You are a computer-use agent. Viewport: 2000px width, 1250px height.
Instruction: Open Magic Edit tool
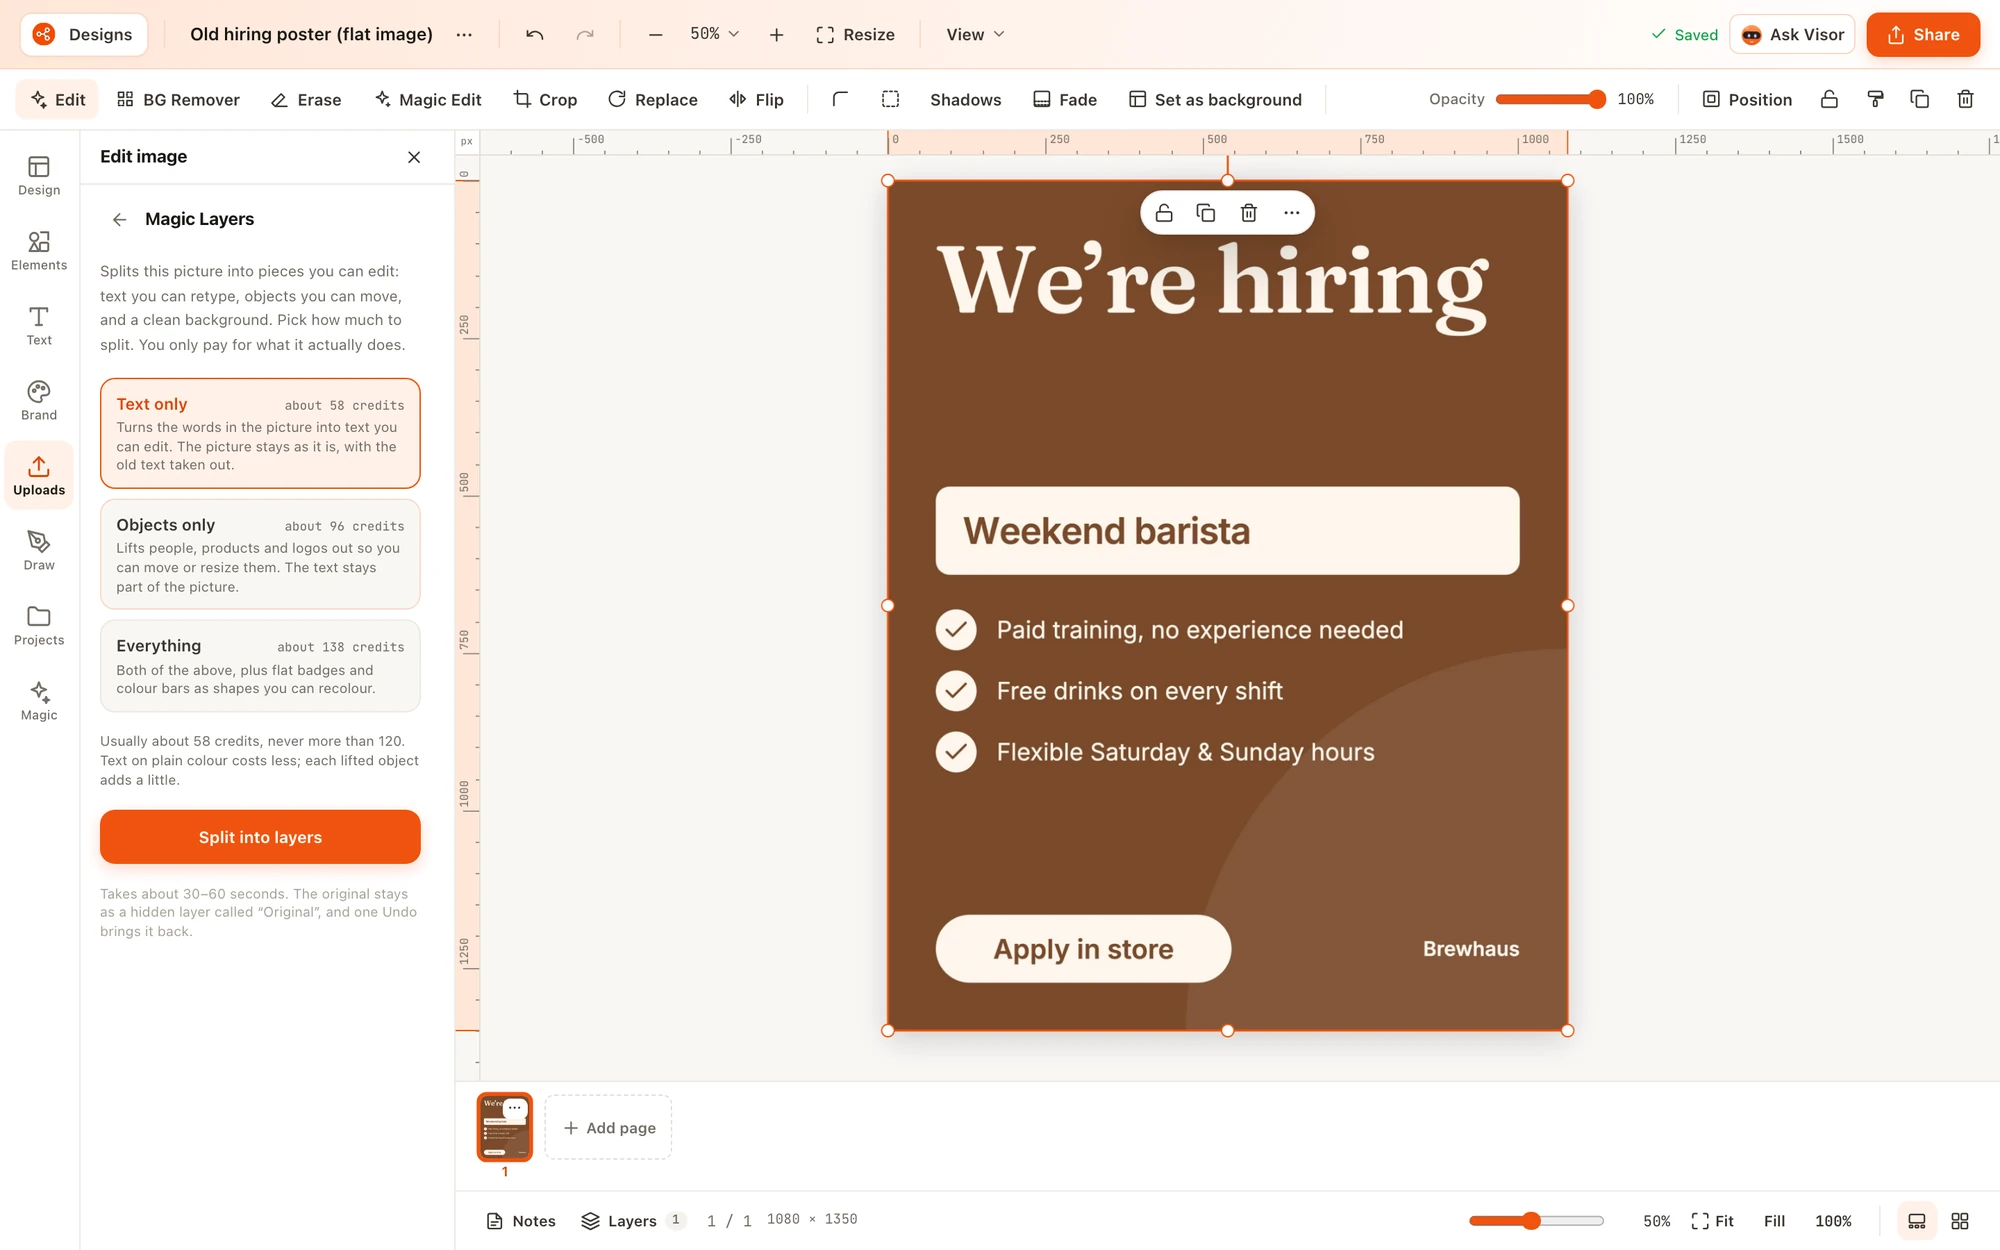click(x=428, y=99)
